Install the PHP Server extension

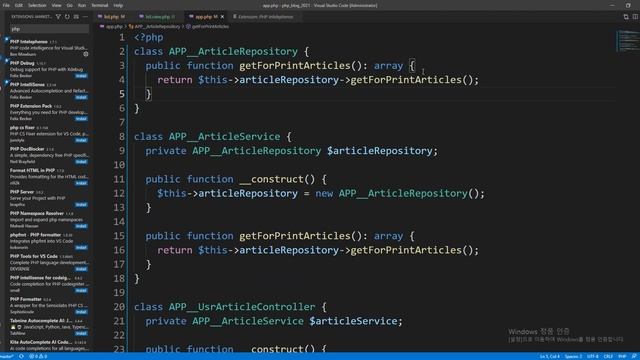point(81,204)
